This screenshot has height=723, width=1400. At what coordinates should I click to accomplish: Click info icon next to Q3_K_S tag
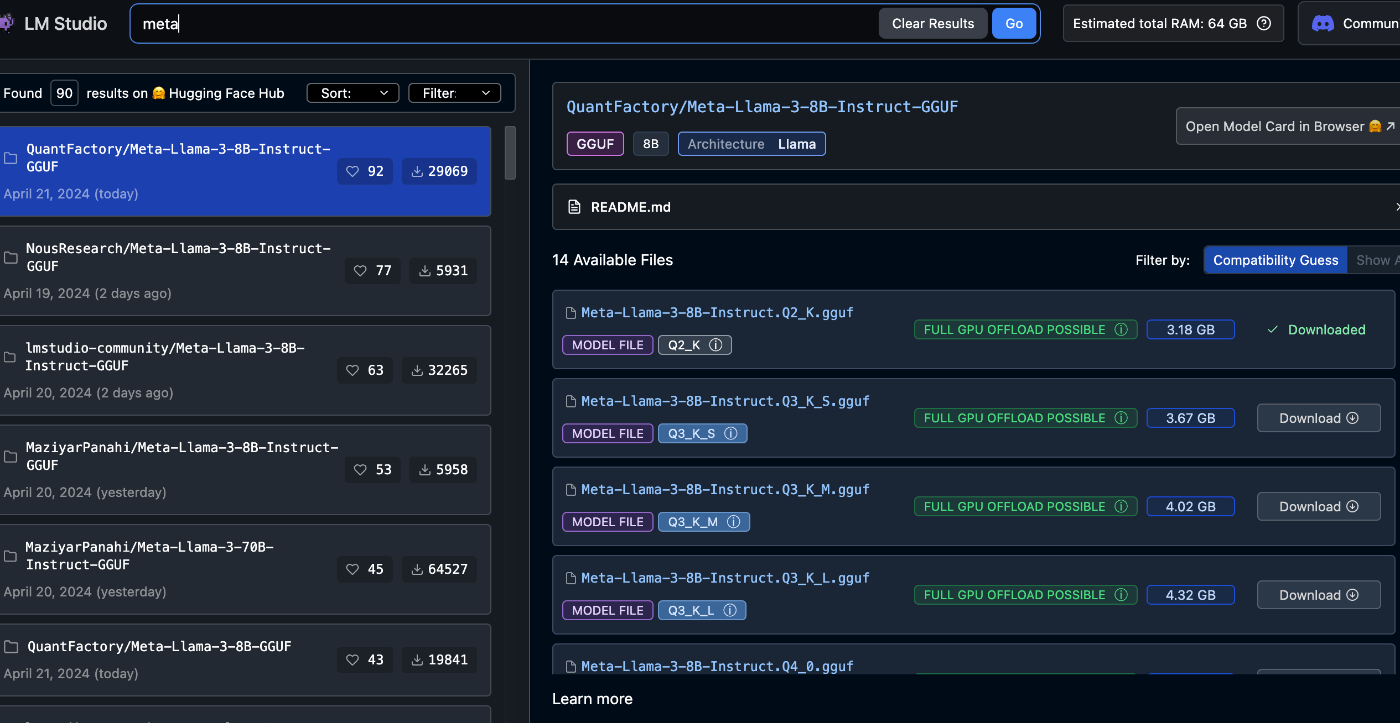(x=731, y=433)
